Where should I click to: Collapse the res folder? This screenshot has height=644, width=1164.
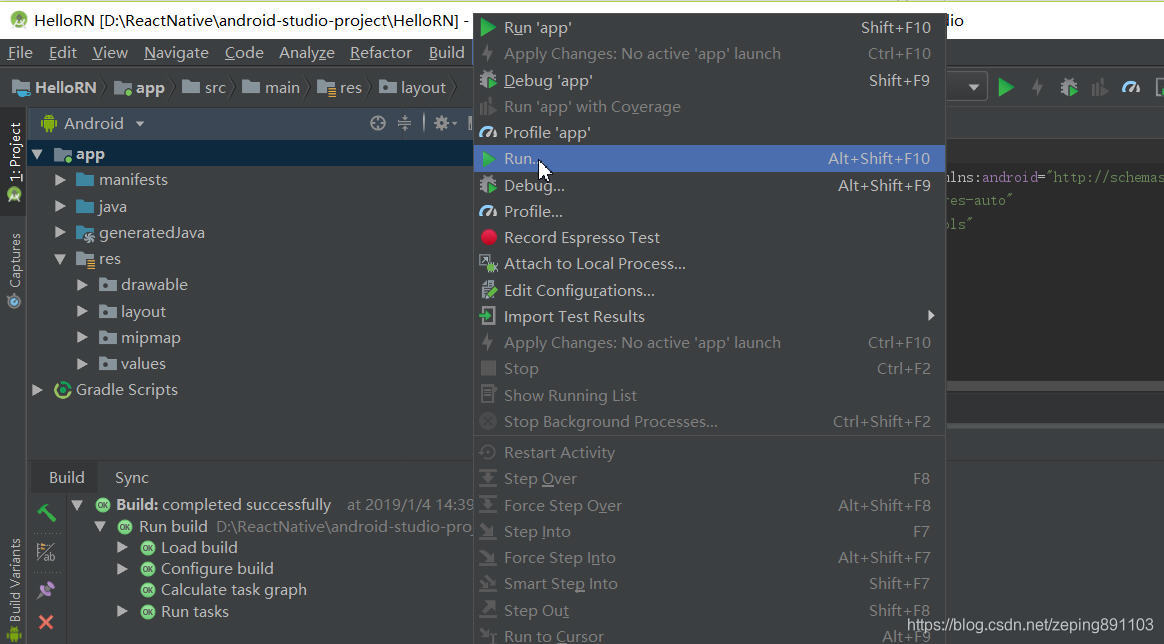pos(60,259)
